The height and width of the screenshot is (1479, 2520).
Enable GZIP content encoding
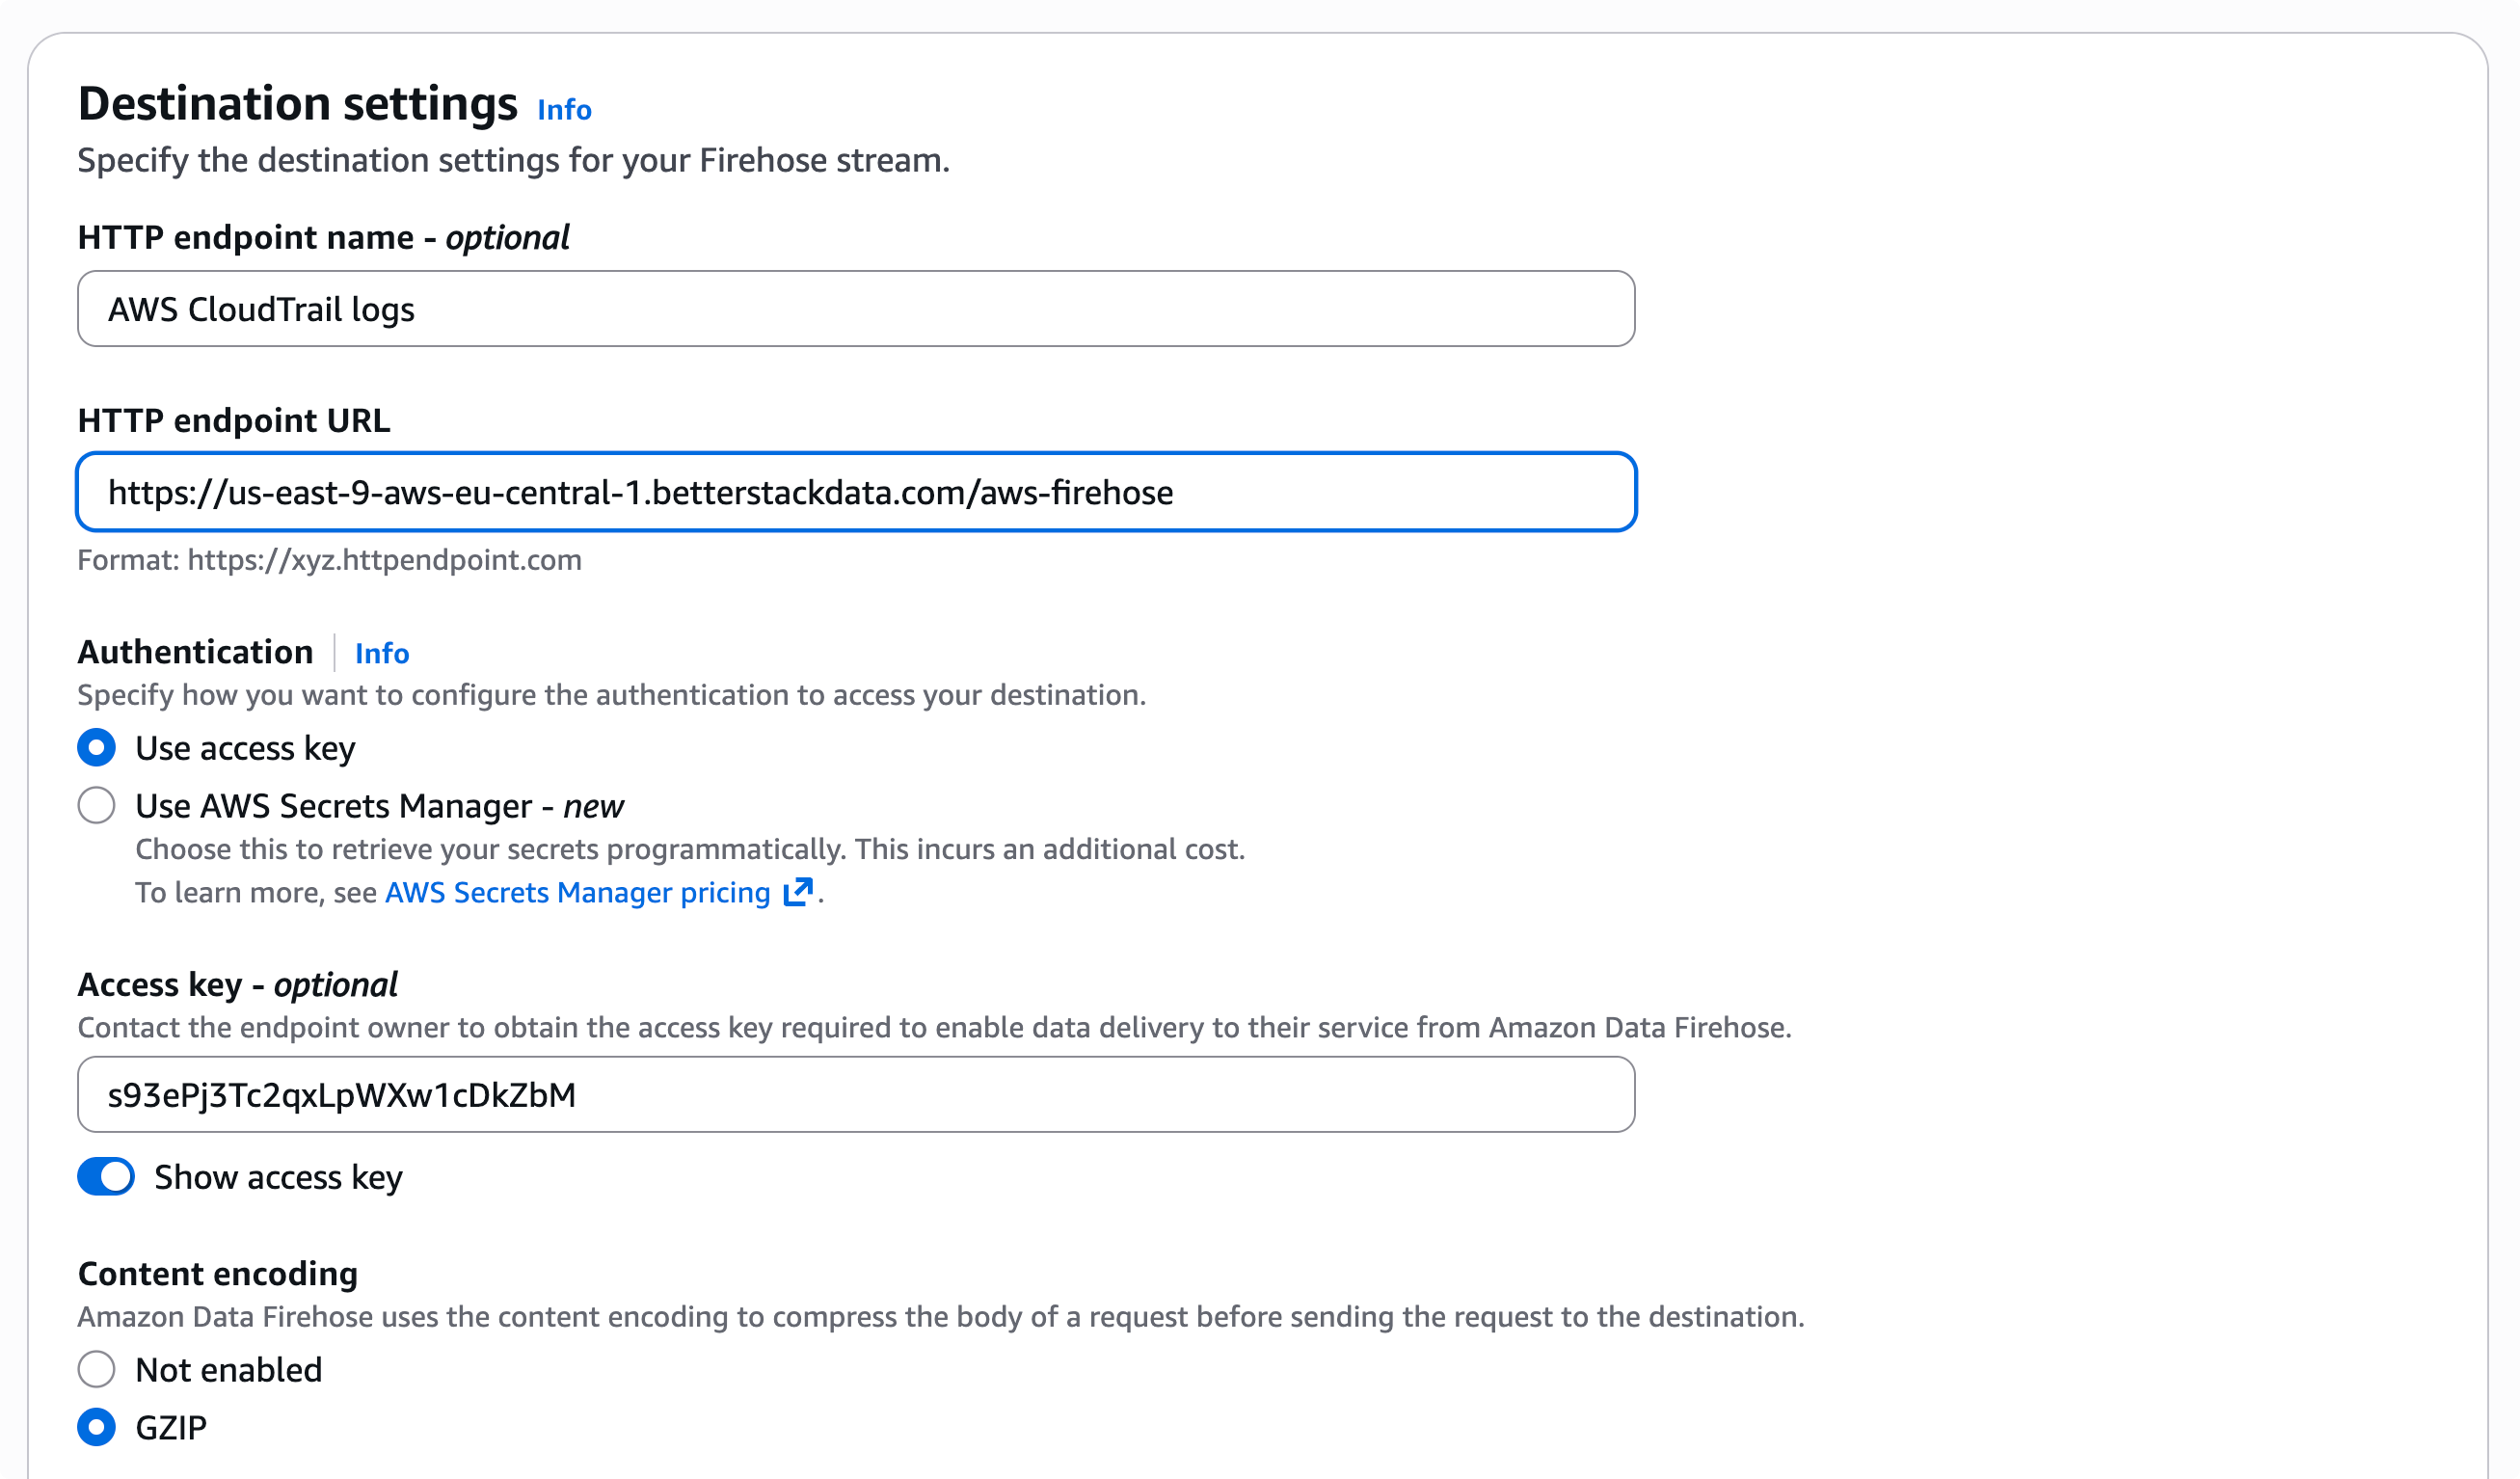coord(96,1428)
